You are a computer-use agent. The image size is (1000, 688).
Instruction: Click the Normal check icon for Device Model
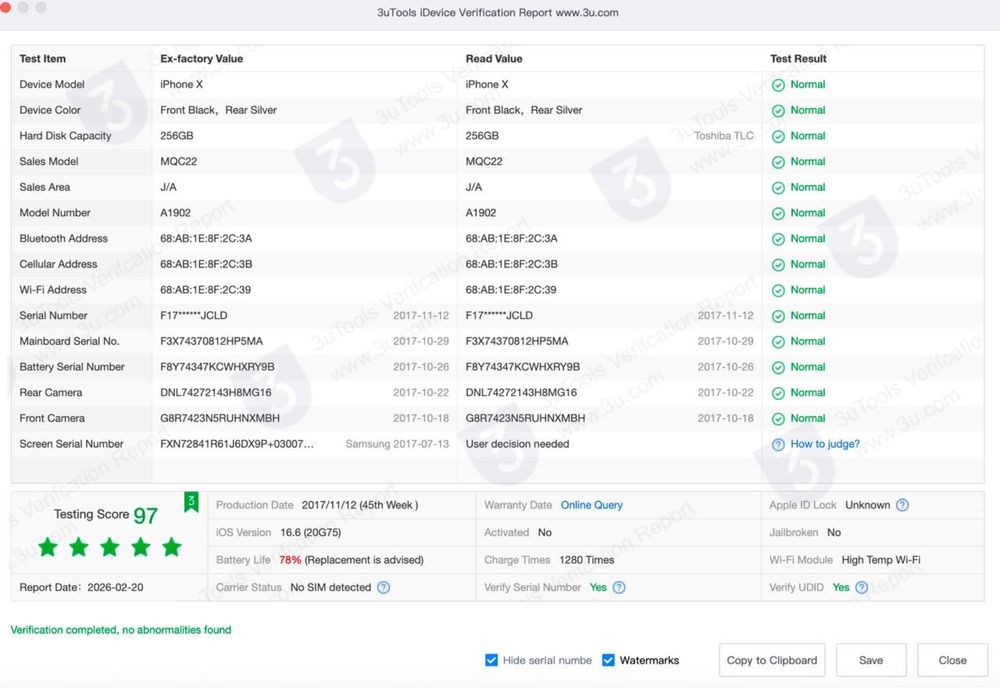(778, 85)
